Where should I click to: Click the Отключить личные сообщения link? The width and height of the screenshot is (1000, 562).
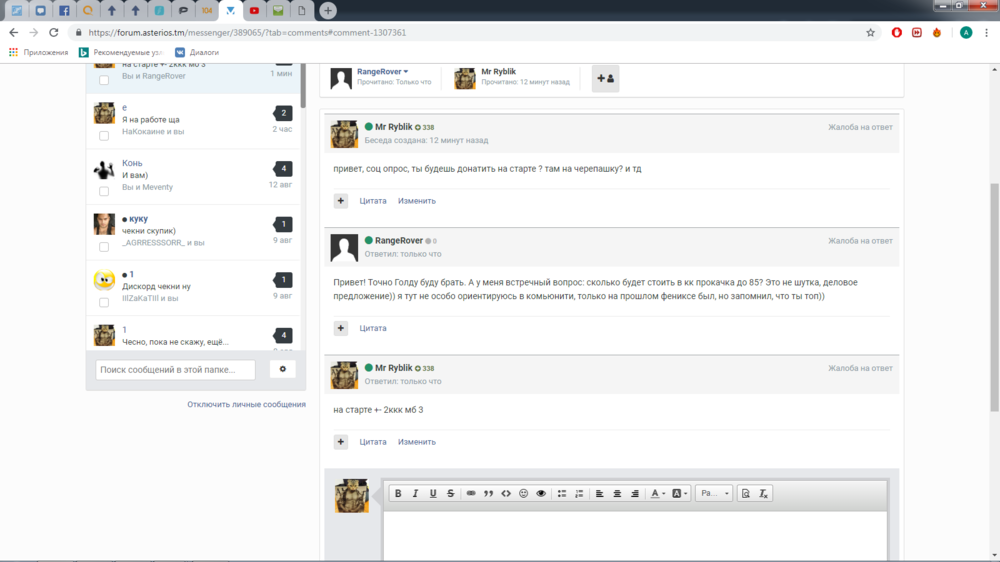tap(246, 404)
